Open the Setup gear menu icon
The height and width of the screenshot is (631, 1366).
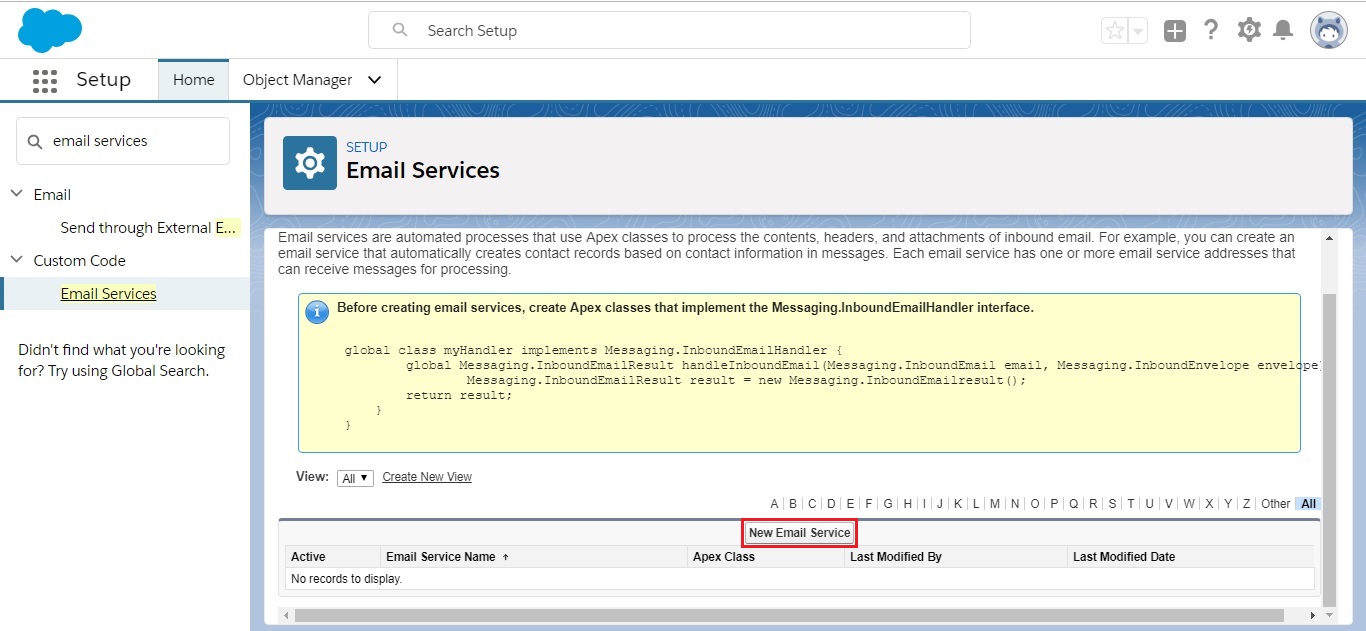(x=1249, y=30)
